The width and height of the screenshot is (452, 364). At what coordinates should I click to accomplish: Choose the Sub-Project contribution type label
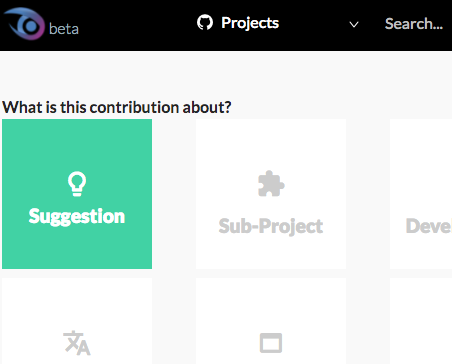pos(271,226)
